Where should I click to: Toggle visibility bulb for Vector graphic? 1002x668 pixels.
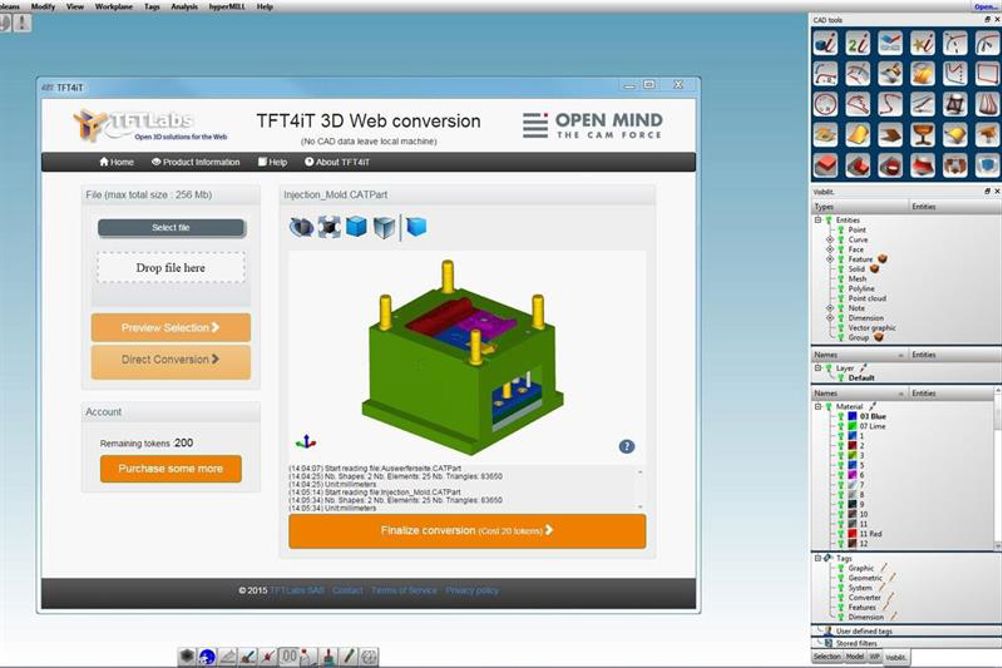841,327
